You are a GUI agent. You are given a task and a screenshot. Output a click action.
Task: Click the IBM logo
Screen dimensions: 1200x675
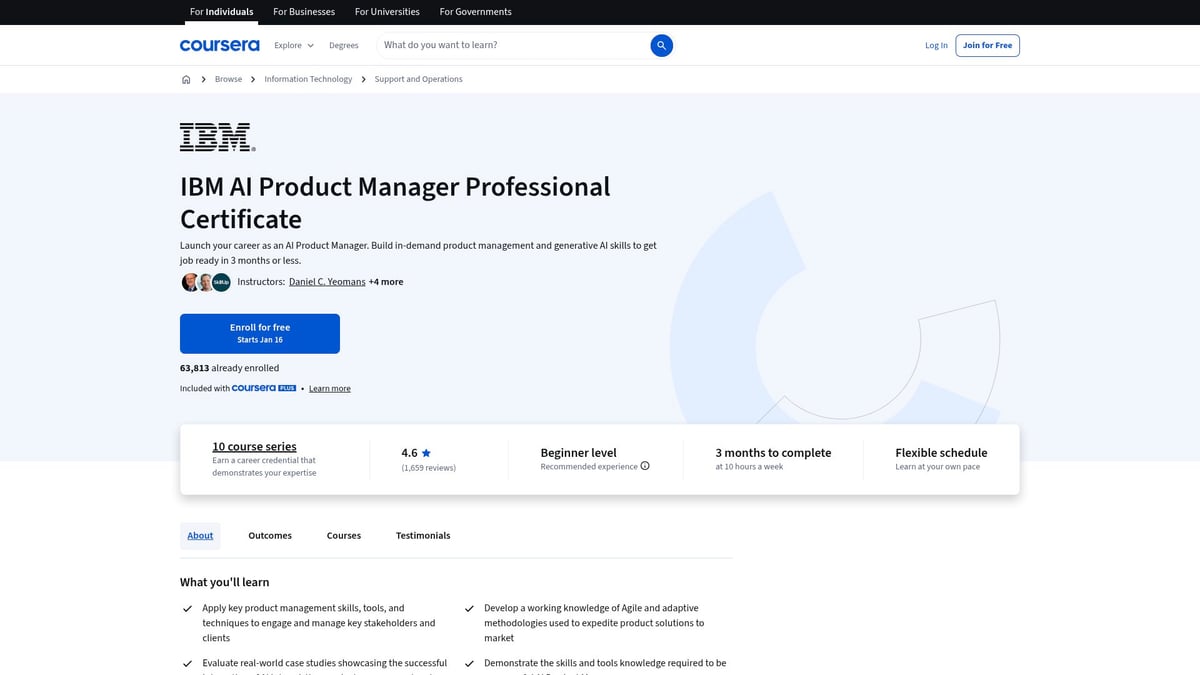tap(217, 137)
